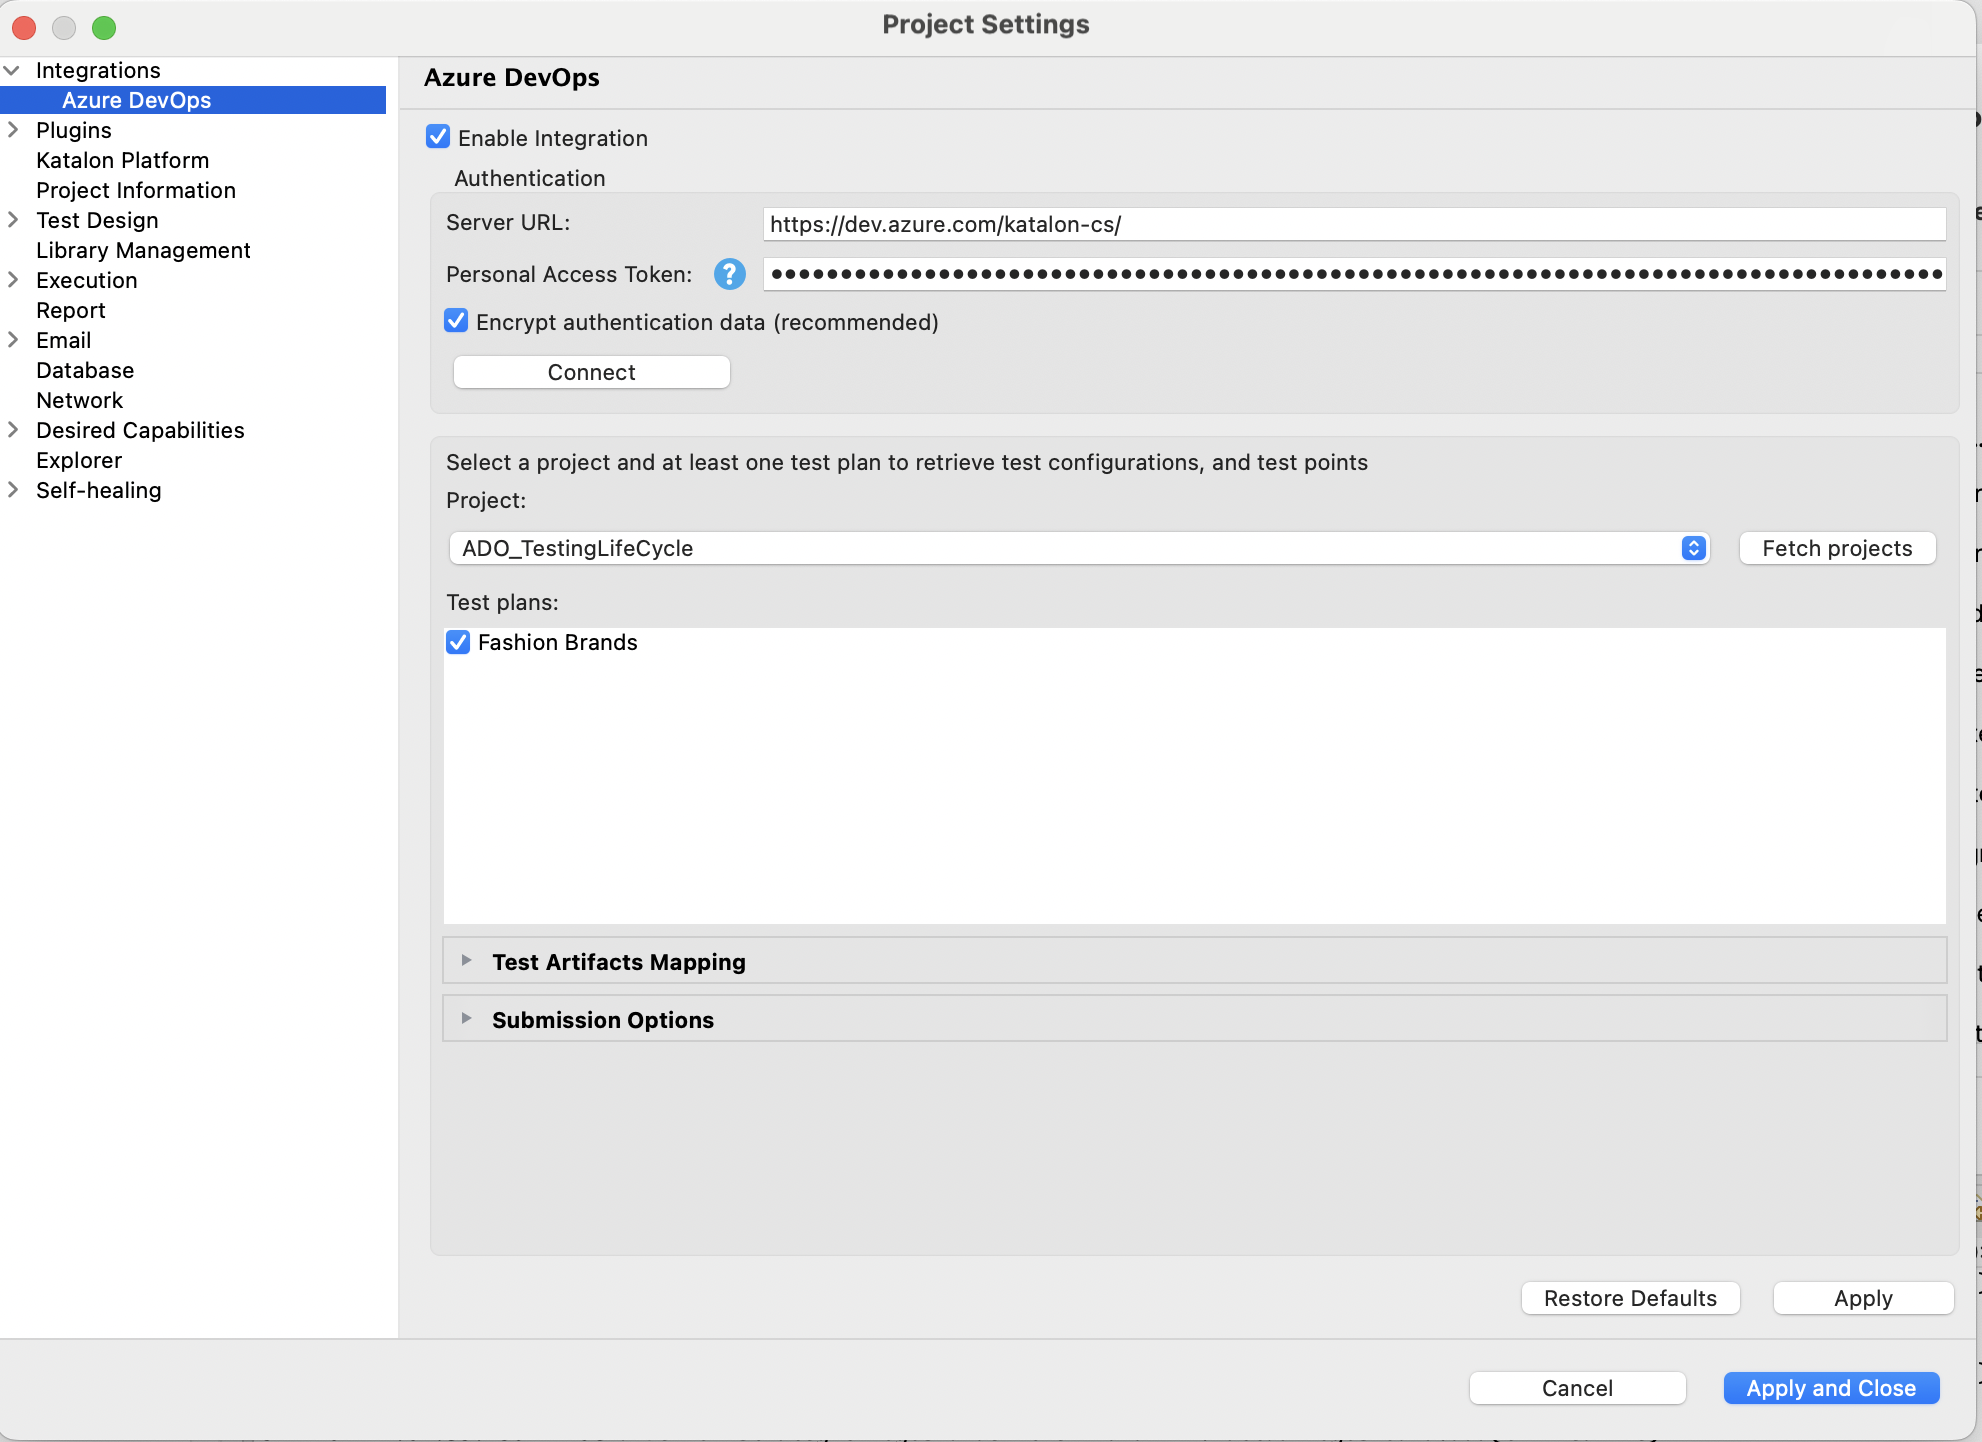Enable the Enable Integration checkbox
This screenshot has height=1442, width=1982.
click(438, 137)
